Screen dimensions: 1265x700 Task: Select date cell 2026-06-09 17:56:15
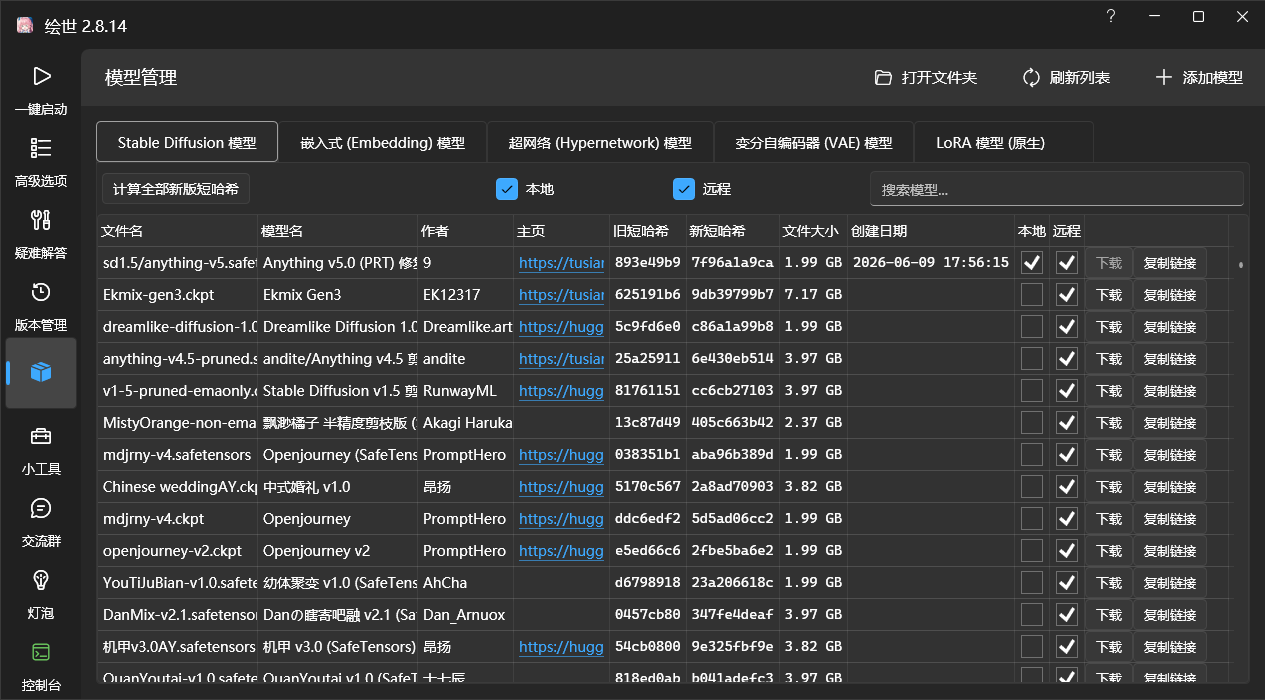click(x=930, y=263)
